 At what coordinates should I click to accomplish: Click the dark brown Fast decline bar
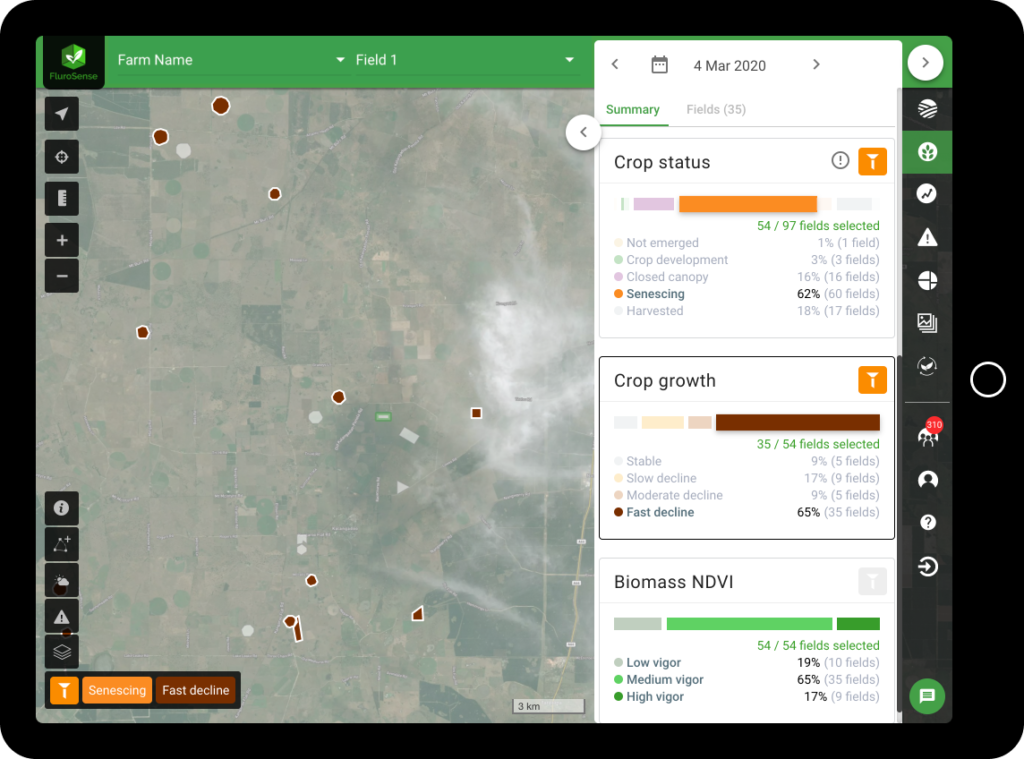point(797,423)
